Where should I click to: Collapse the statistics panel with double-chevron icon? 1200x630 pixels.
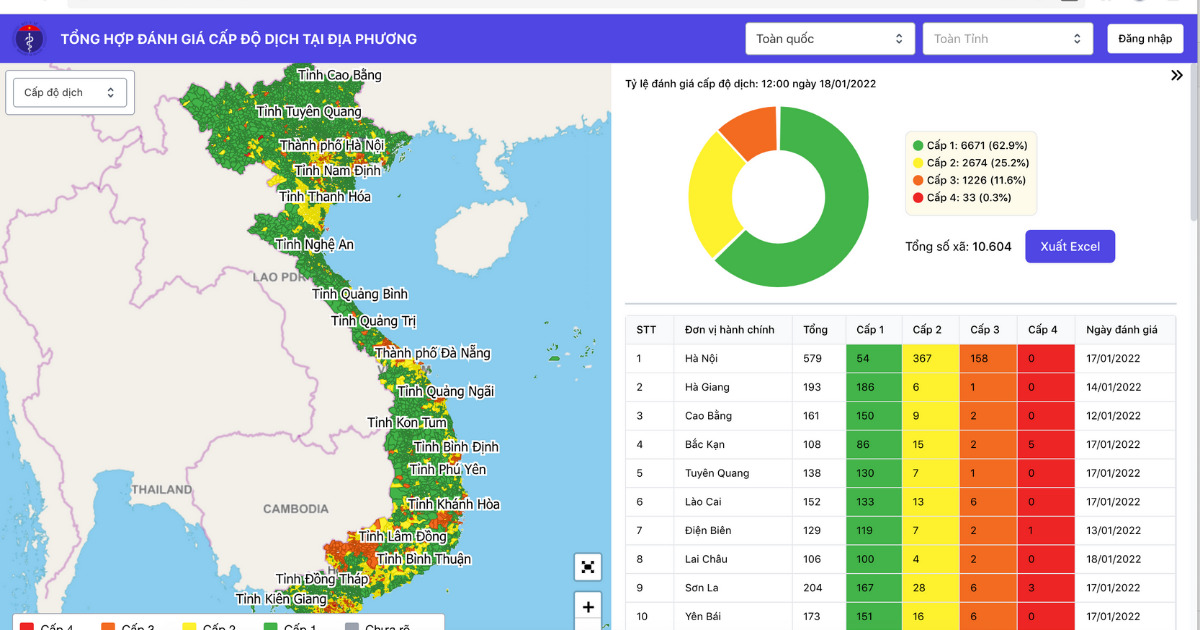[x=1177, y=75]
